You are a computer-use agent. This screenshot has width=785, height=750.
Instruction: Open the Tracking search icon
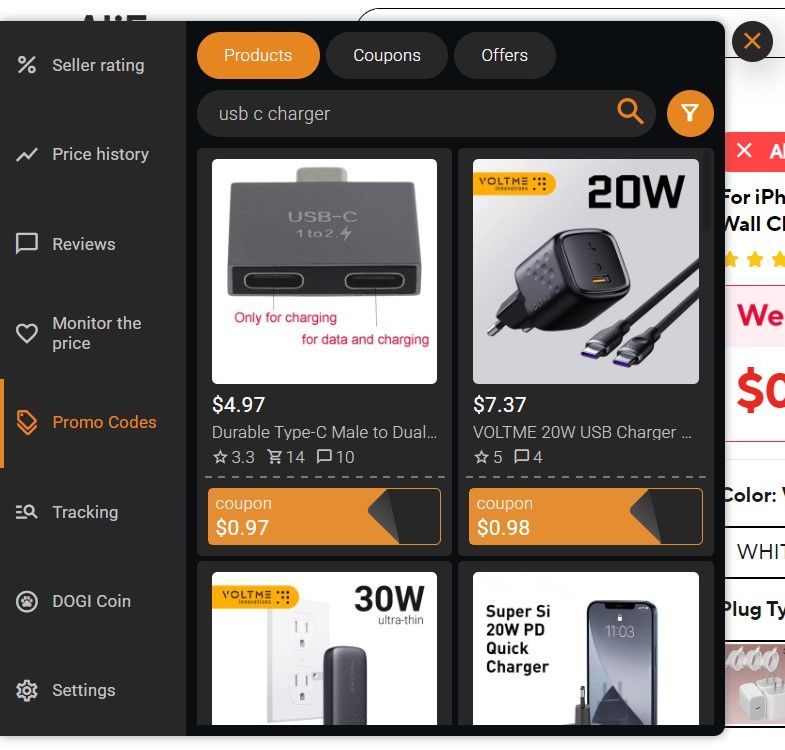(27, 512)
